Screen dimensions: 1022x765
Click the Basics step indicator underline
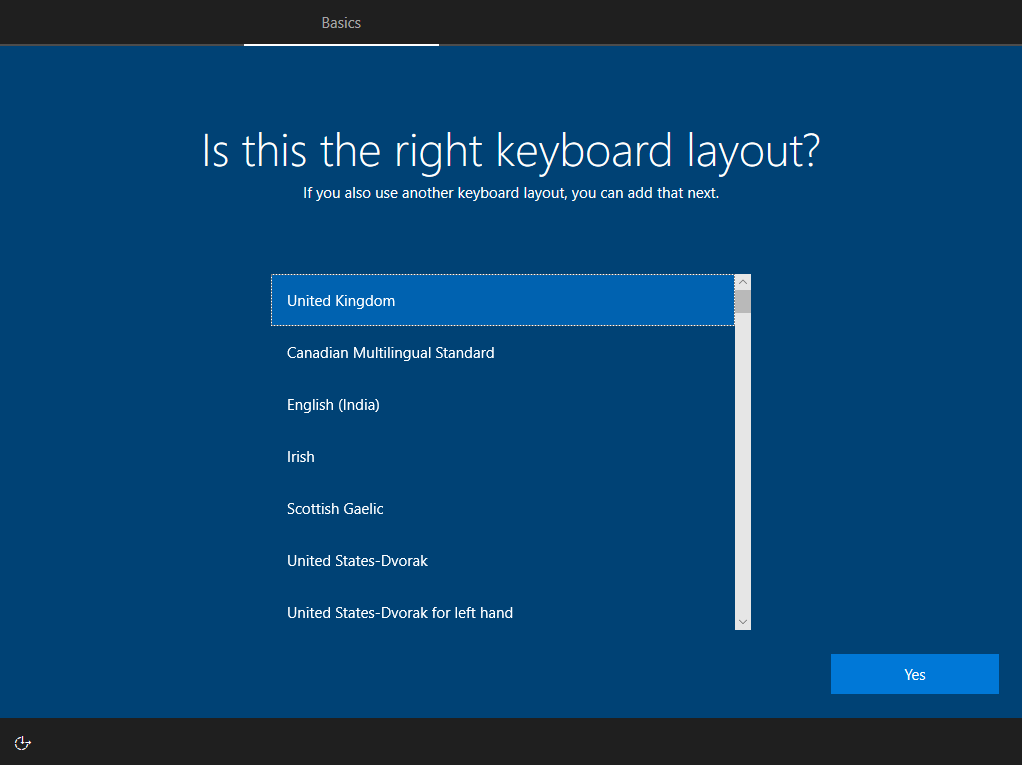tap(341, 45)
